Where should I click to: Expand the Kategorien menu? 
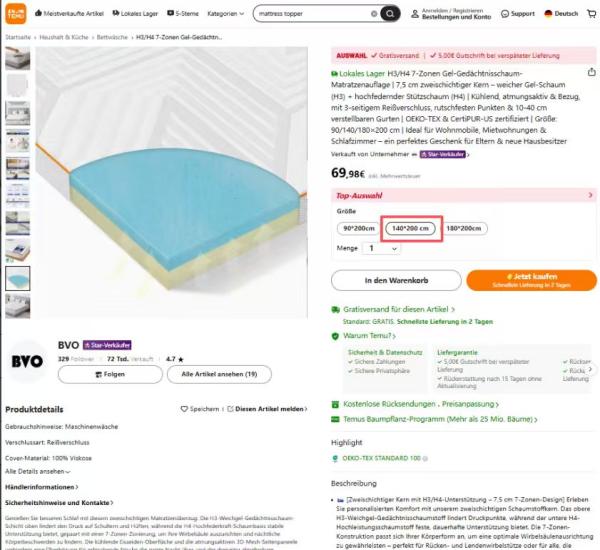(x=225, y=14)
